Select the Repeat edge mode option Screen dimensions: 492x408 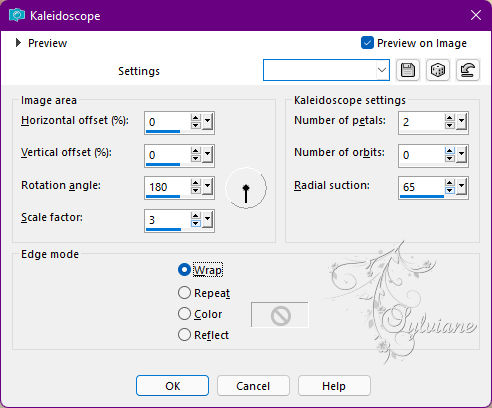pyautogui.click(x=184, y=293)
